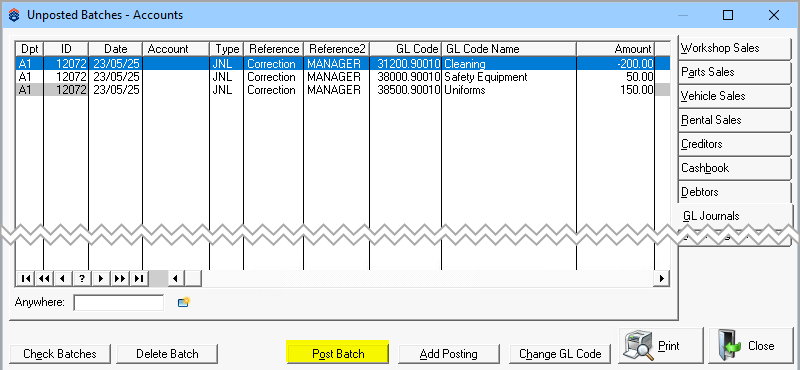This screenshot has width=800, height=370.
Task: Click Add Posting button
Action: click(x=448, y=354)
